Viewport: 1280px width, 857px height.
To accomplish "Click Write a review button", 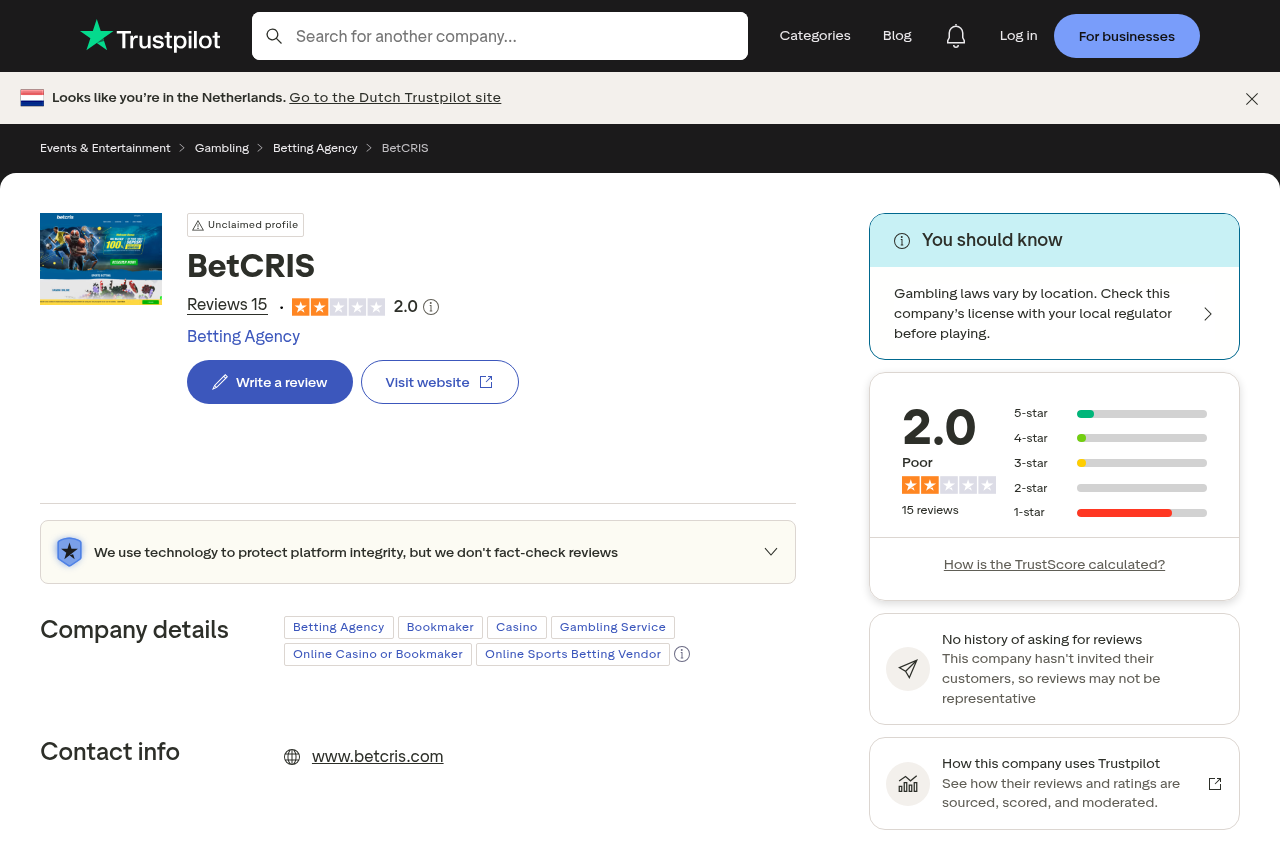I will [x=270, y=382].
